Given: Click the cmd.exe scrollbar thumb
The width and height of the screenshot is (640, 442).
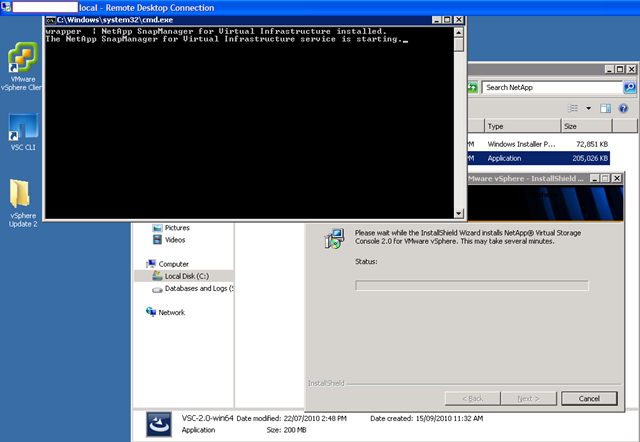Looking at the screenshot, I should coord(459,44).
